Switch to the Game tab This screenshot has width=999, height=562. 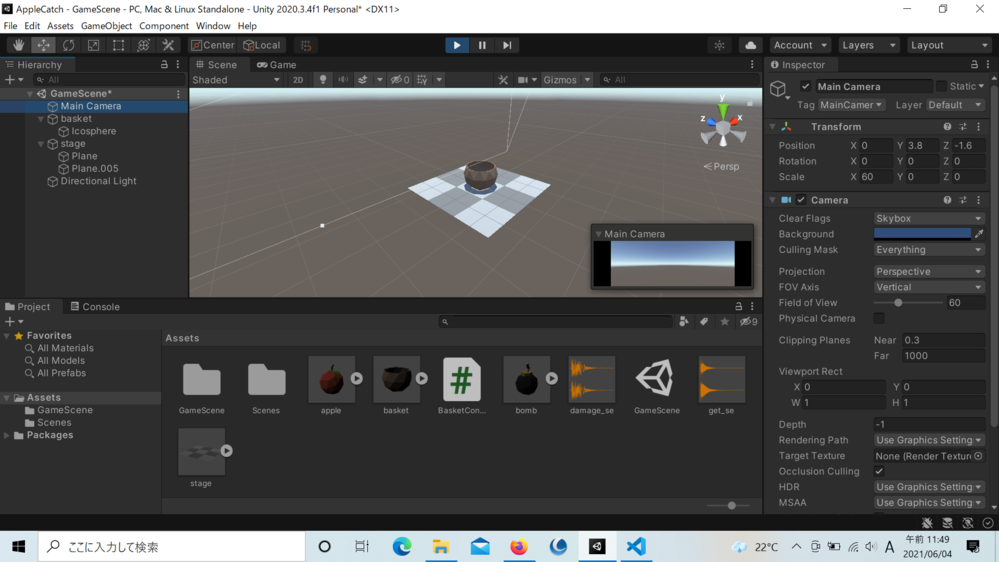pyautogui.click(x=277, y=64)
